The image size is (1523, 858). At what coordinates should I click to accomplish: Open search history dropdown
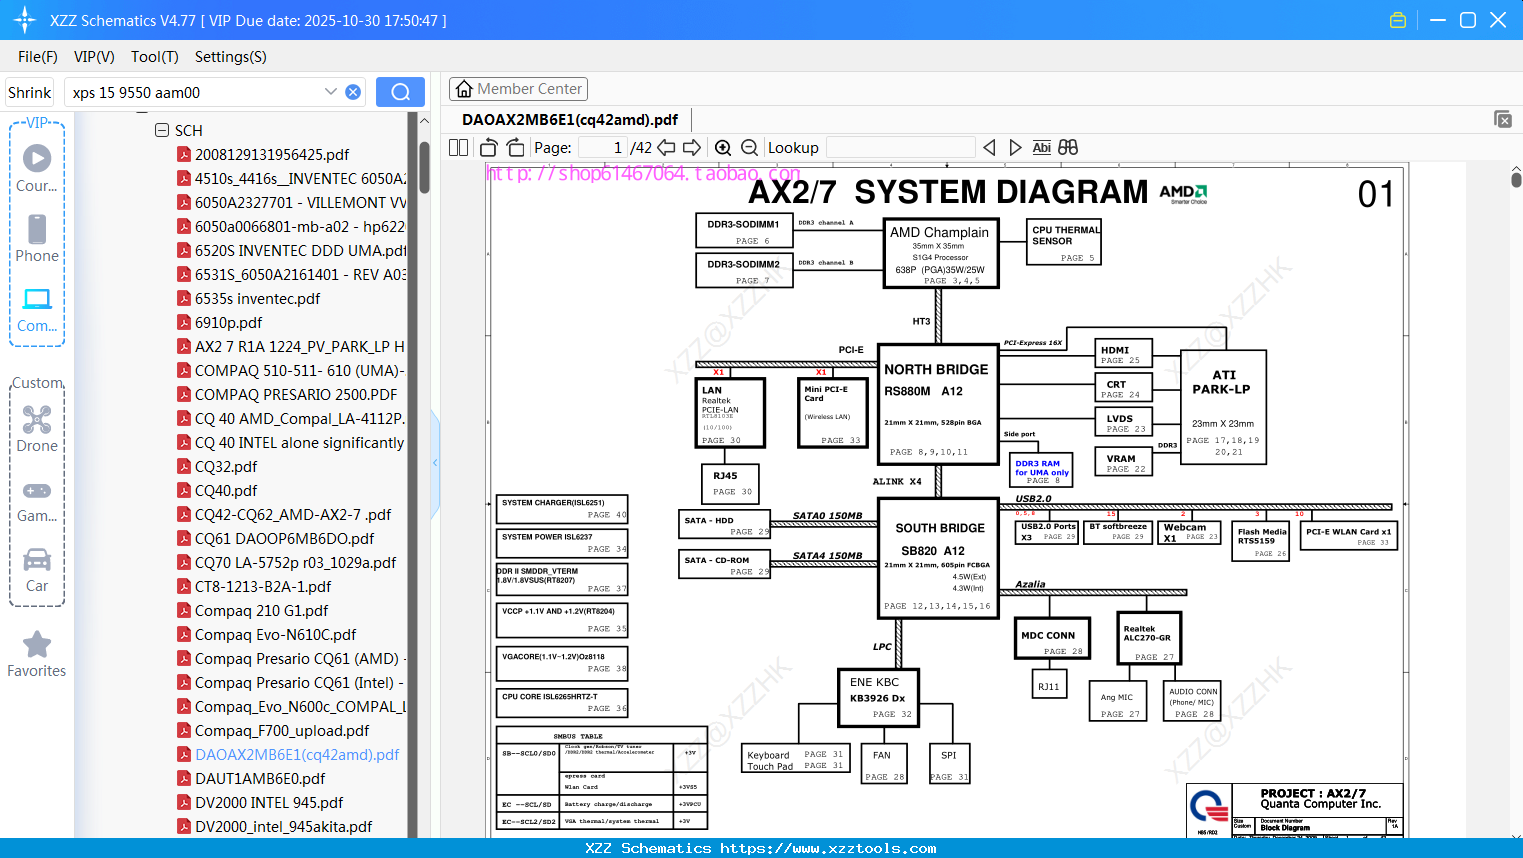tap(331, 92)
